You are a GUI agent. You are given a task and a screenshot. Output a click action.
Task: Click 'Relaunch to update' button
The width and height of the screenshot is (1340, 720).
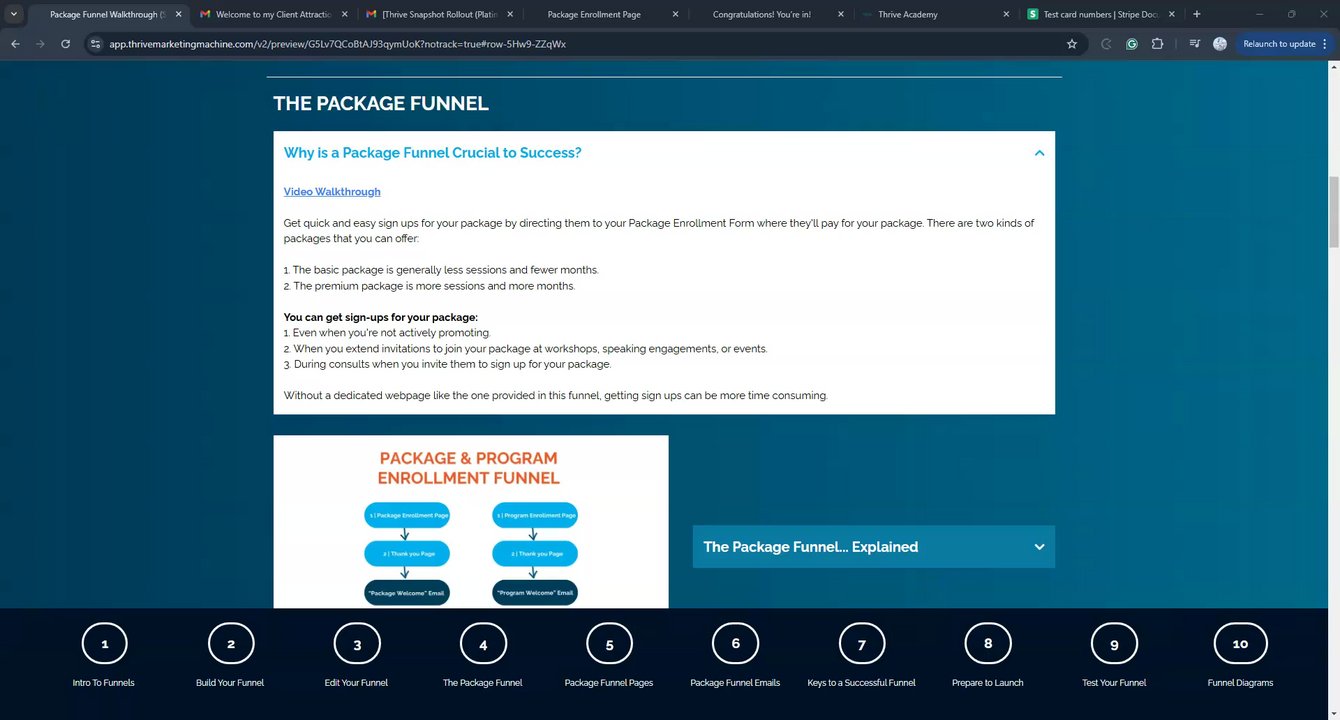(1279, 44)
